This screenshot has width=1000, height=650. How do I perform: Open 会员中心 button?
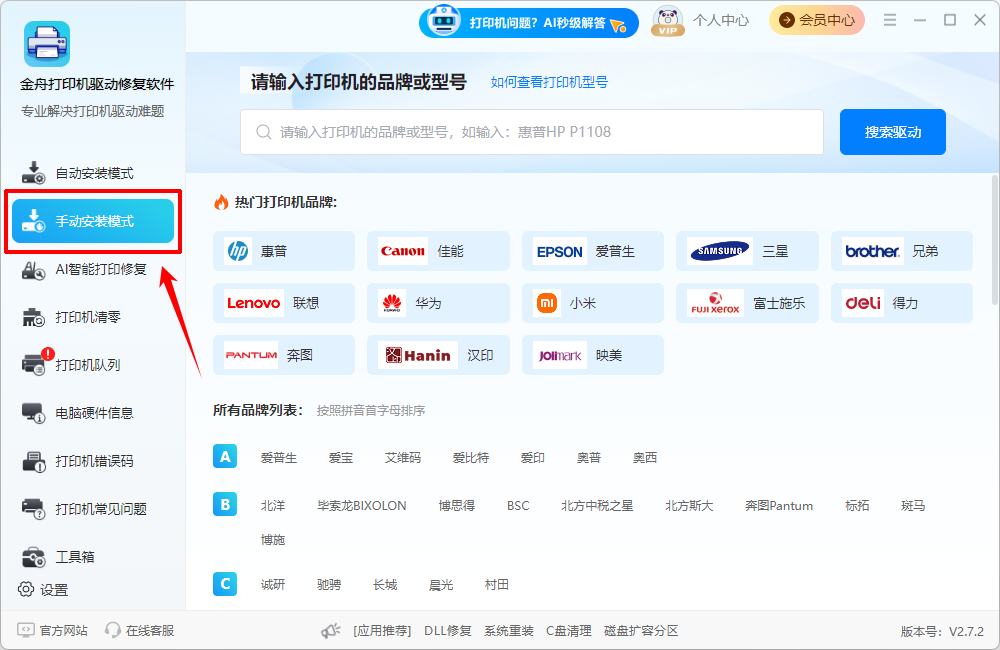[x=816, y=20]
